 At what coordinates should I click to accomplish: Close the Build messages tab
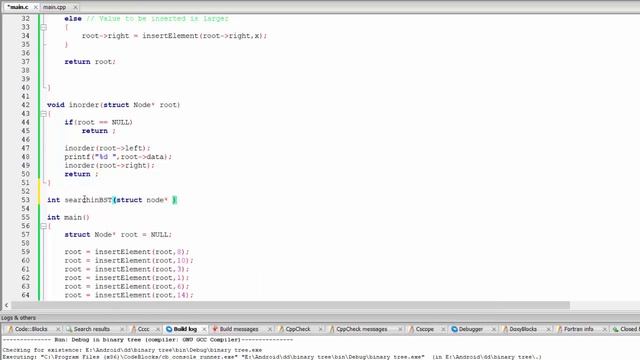(x=270, y=329)
